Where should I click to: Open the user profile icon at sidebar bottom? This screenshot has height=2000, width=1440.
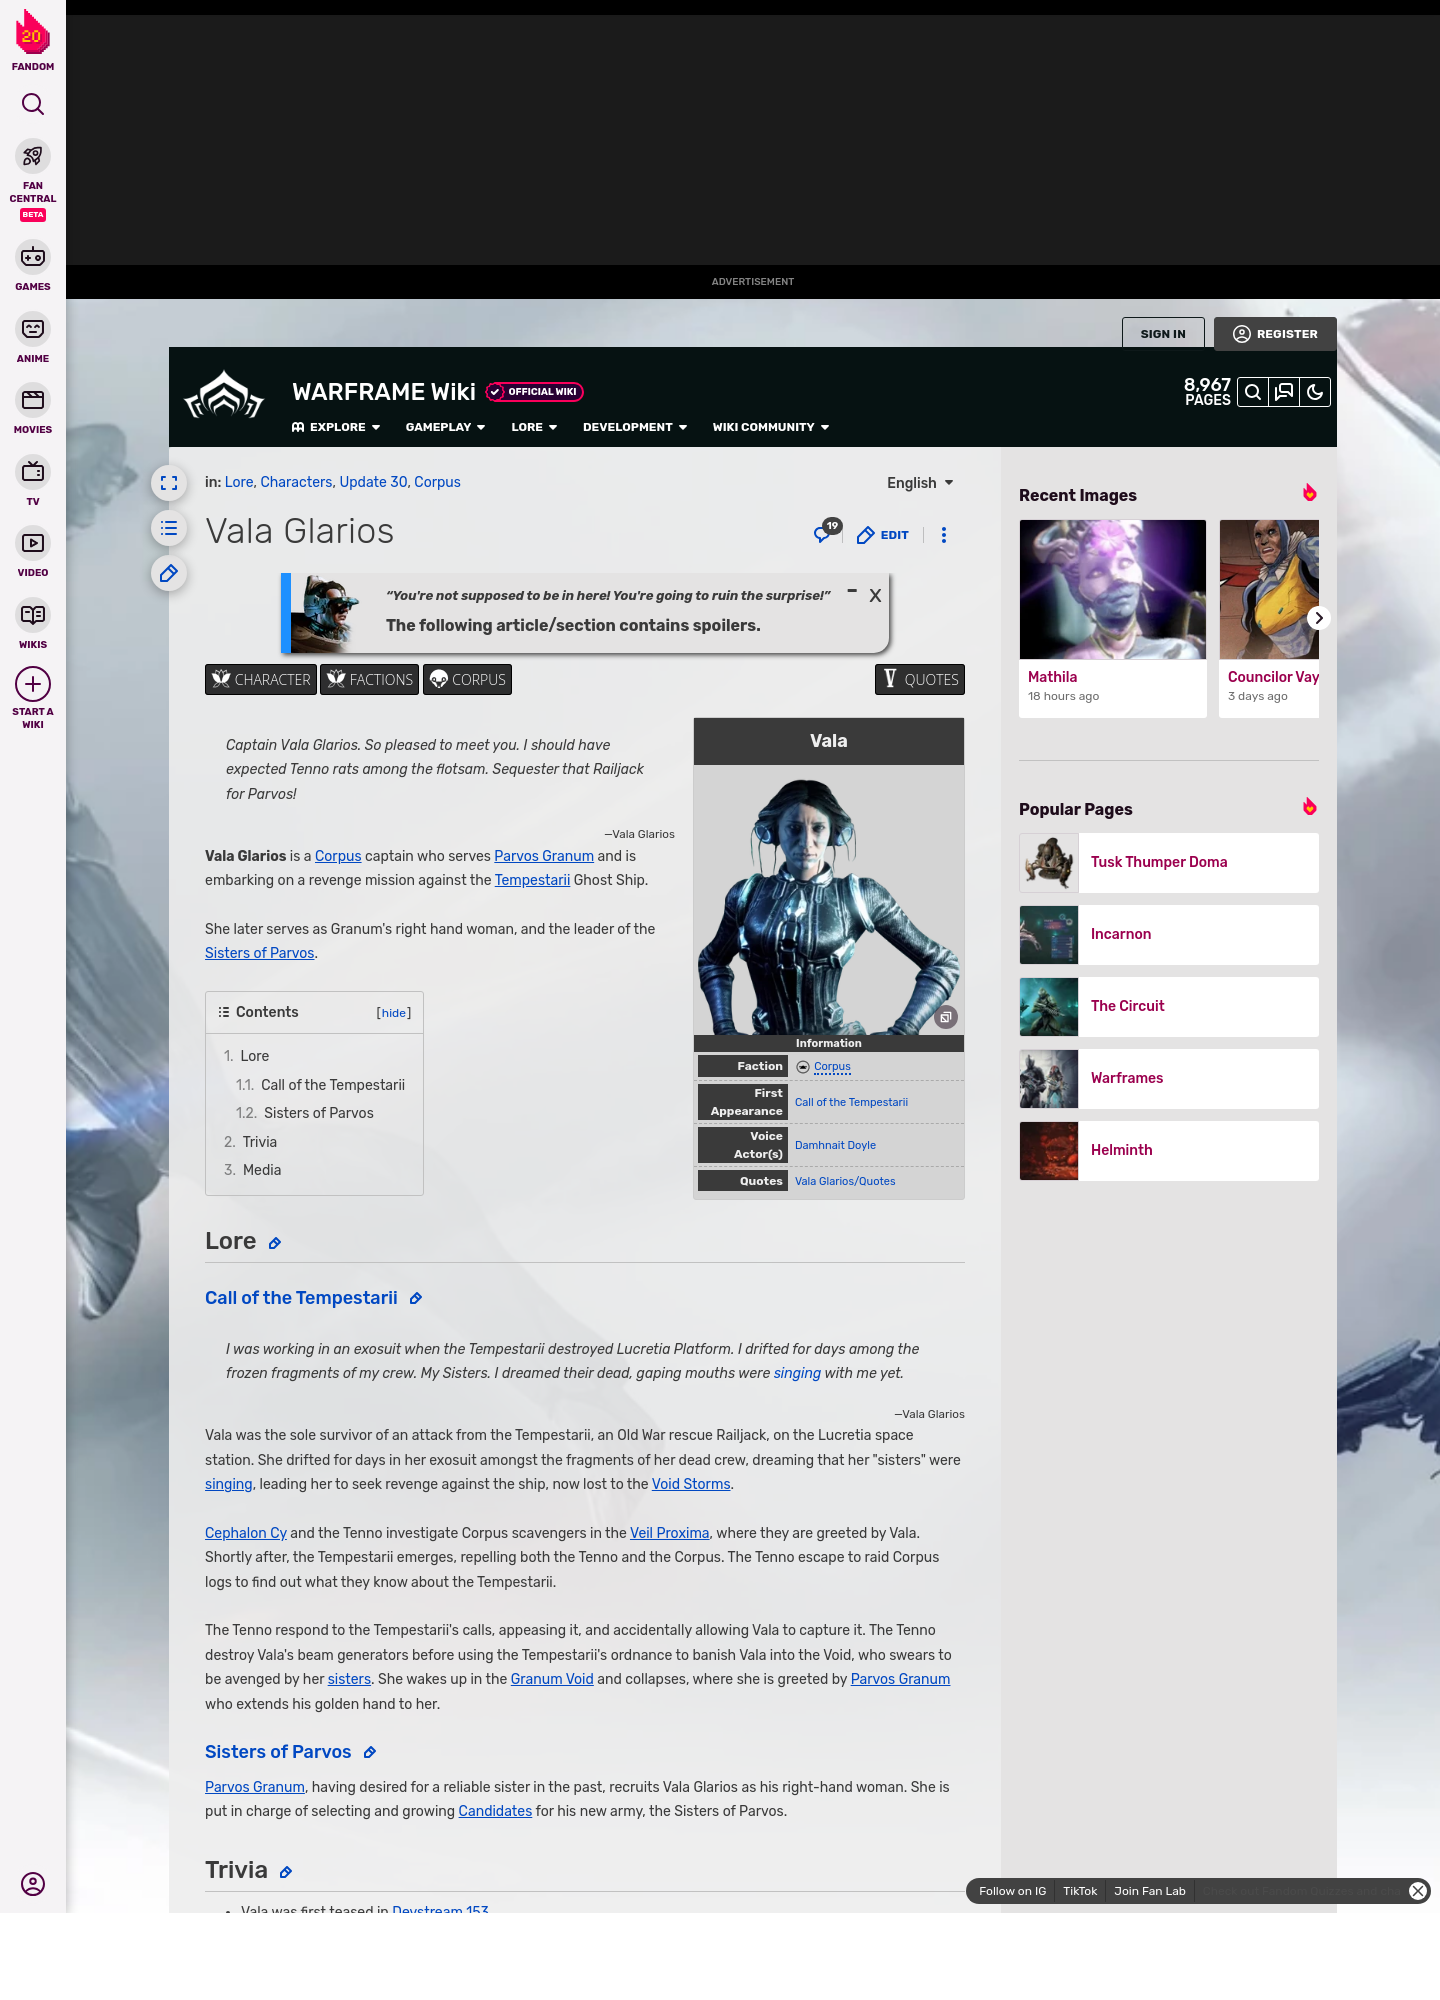[x=33, y=1884]
